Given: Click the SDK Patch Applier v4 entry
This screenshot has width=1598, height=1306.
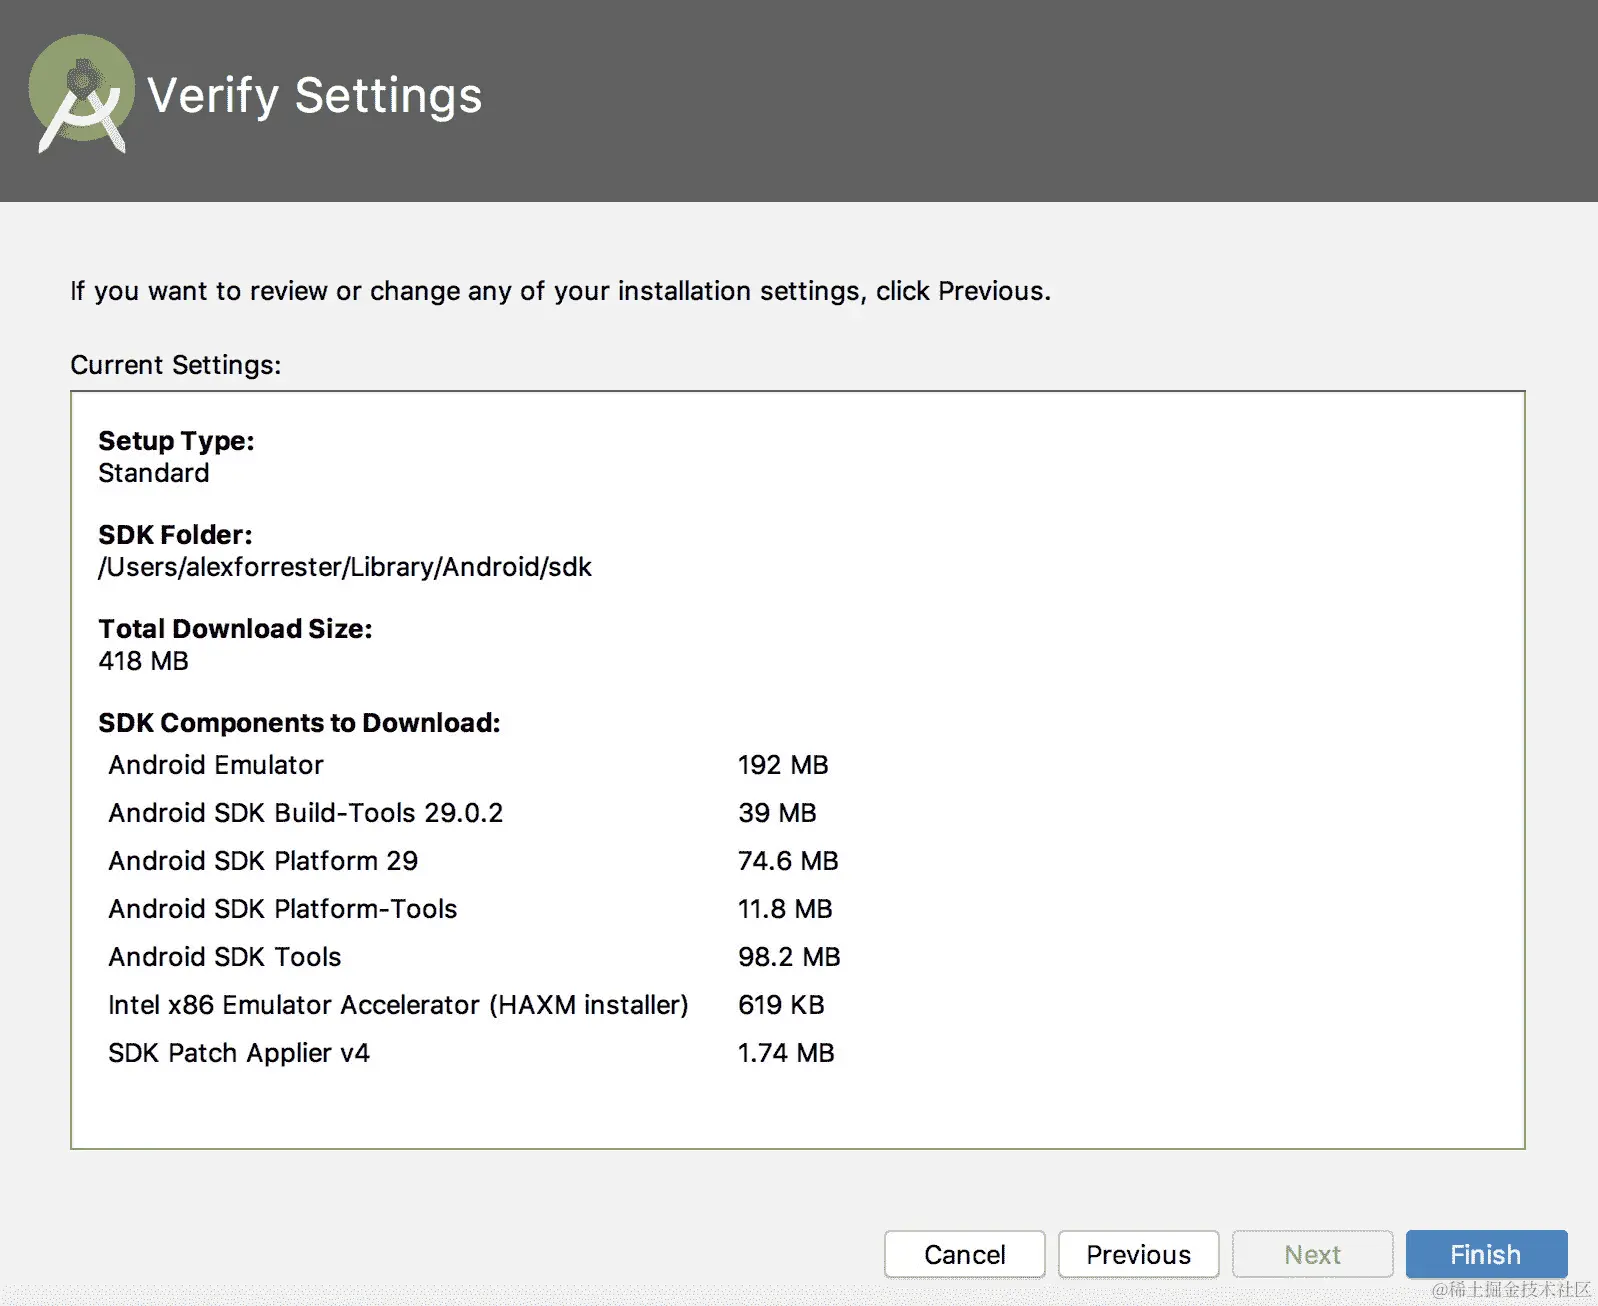Looking at the screenshot, I should [x=239, y=1053].
